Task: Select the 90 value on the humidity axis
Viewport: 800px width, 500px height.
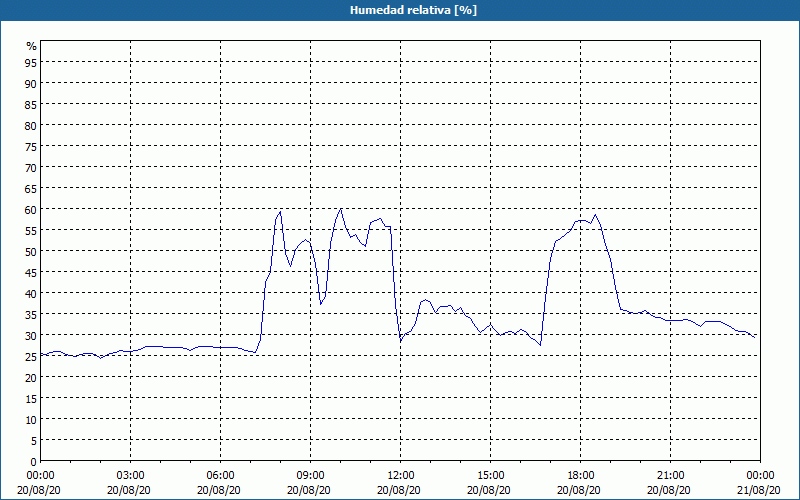Action: (31, 83)
